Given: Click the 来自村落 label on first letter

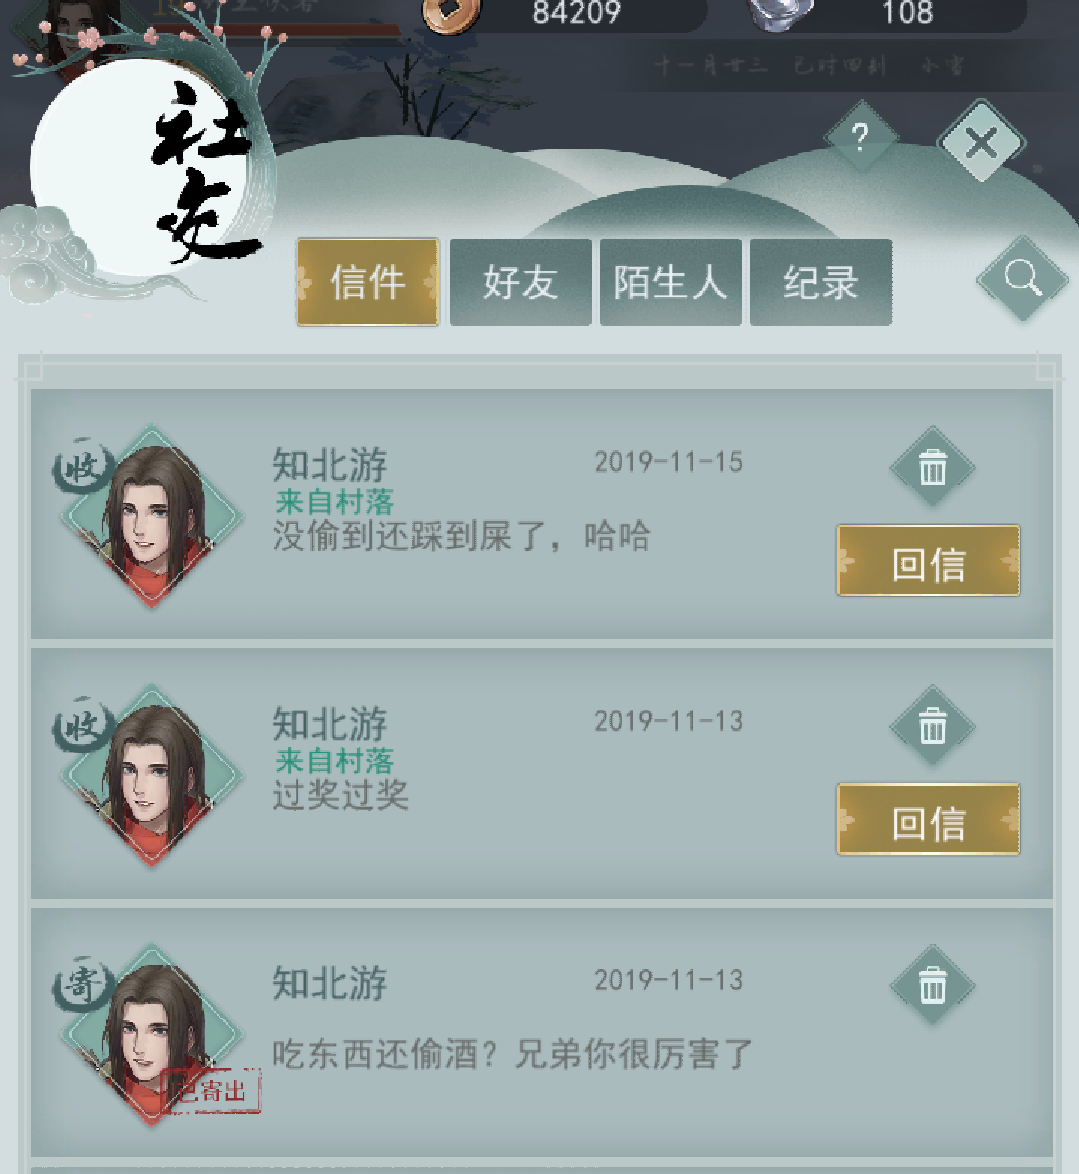Looking at the screenshot, I should click(334, 502).
